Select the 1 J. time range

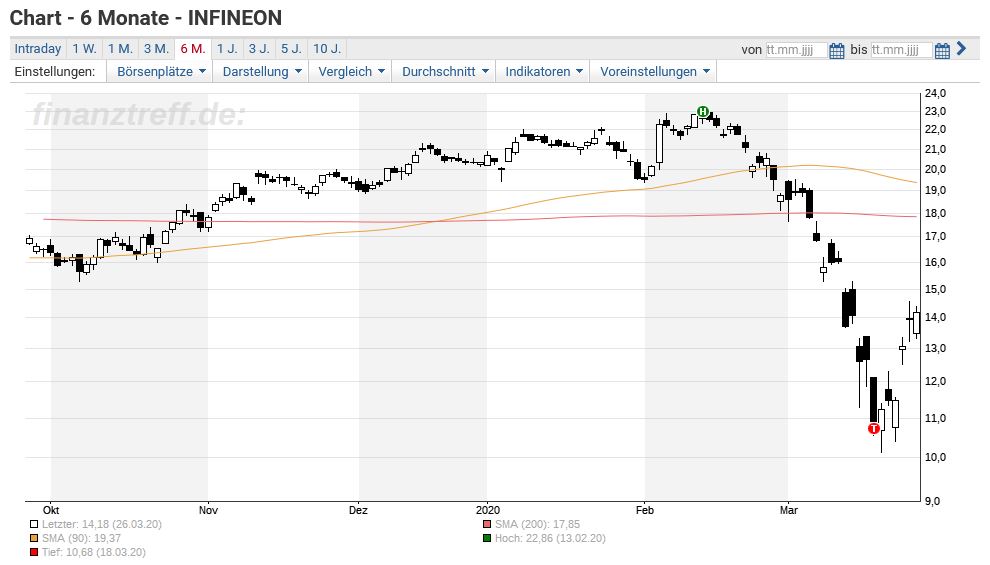[x=227, y=49]
